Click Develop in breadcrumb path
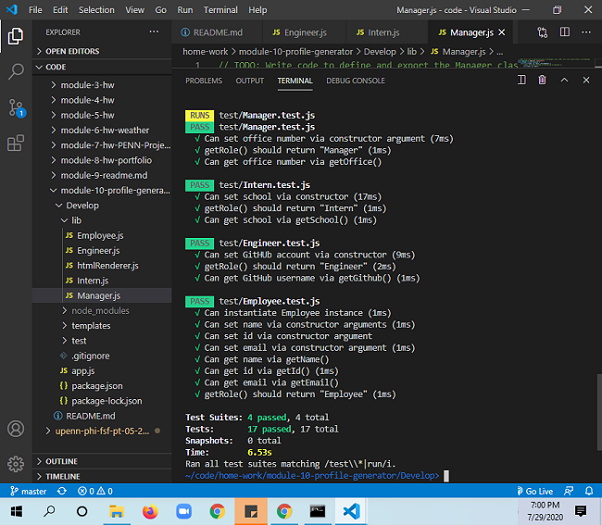602x525 pixels. [x=380, y=51]
